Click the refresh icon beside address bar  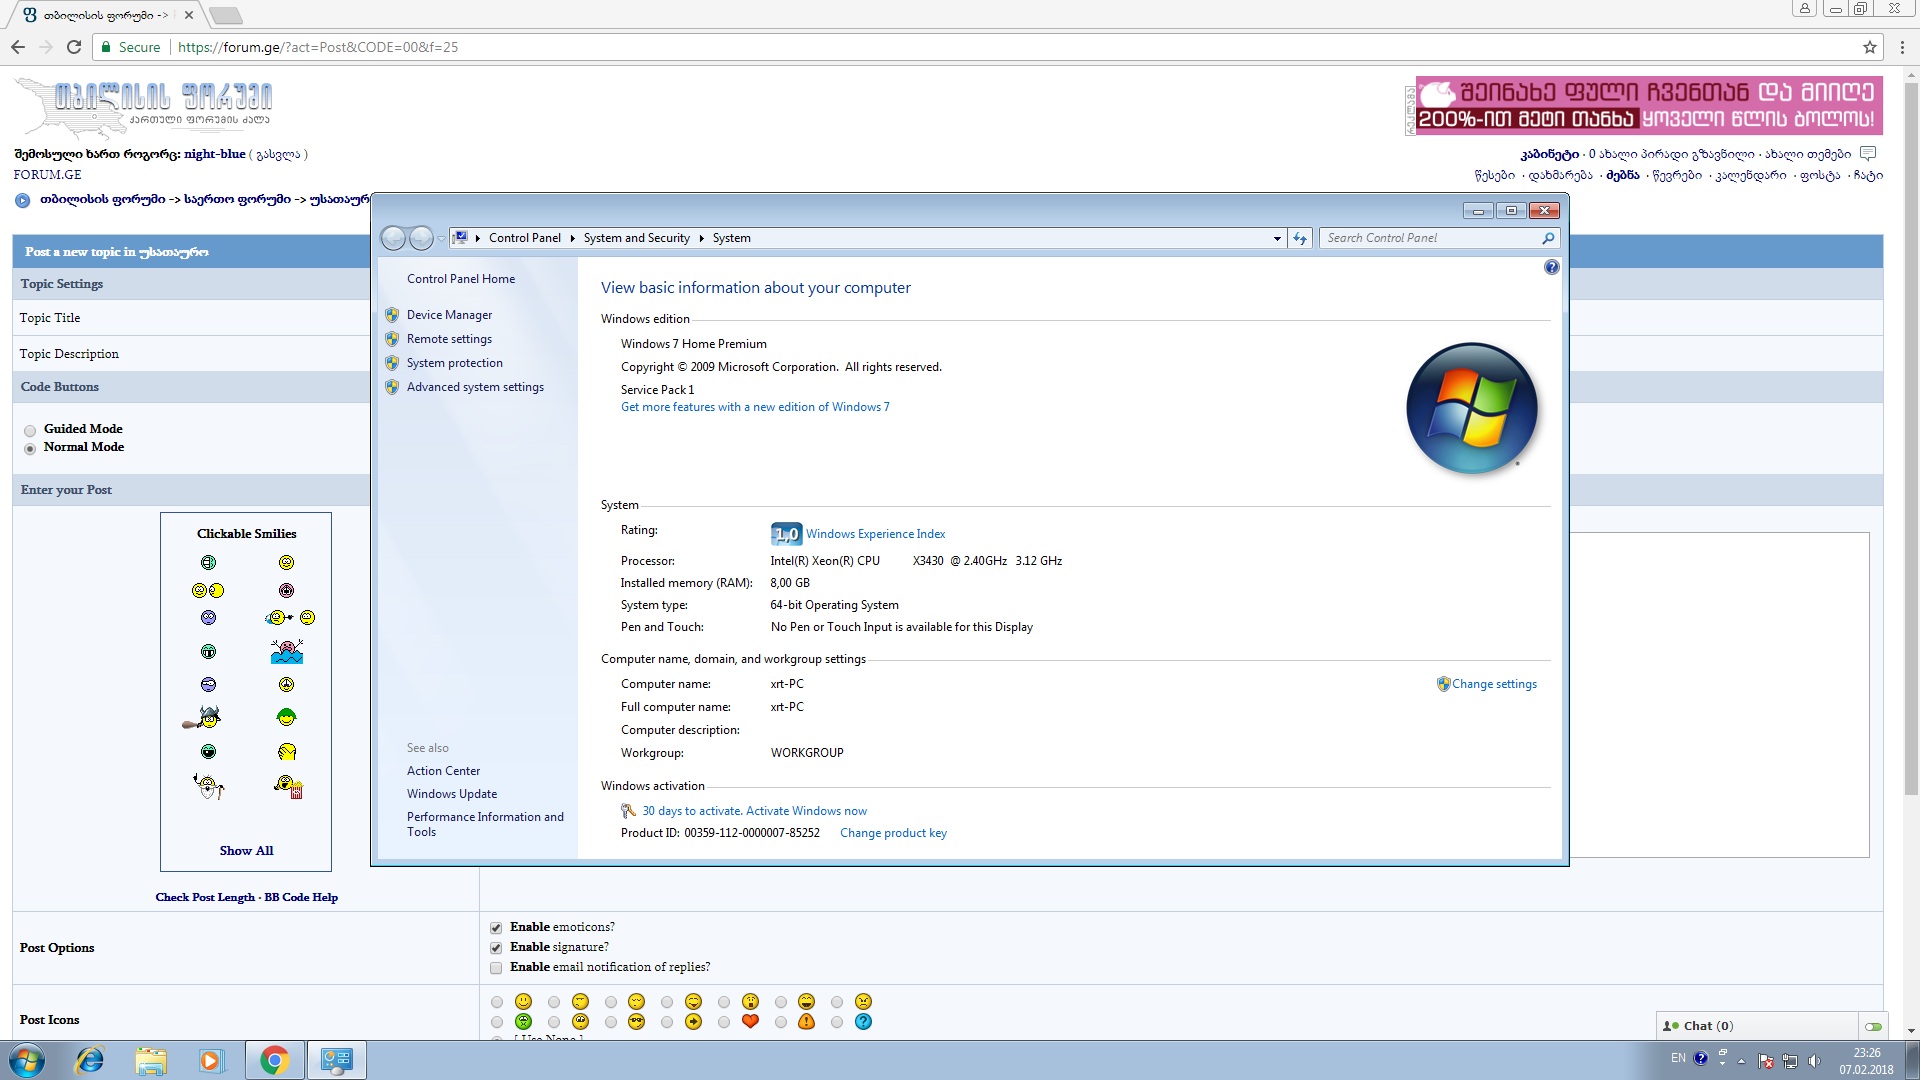(1300, 238)
